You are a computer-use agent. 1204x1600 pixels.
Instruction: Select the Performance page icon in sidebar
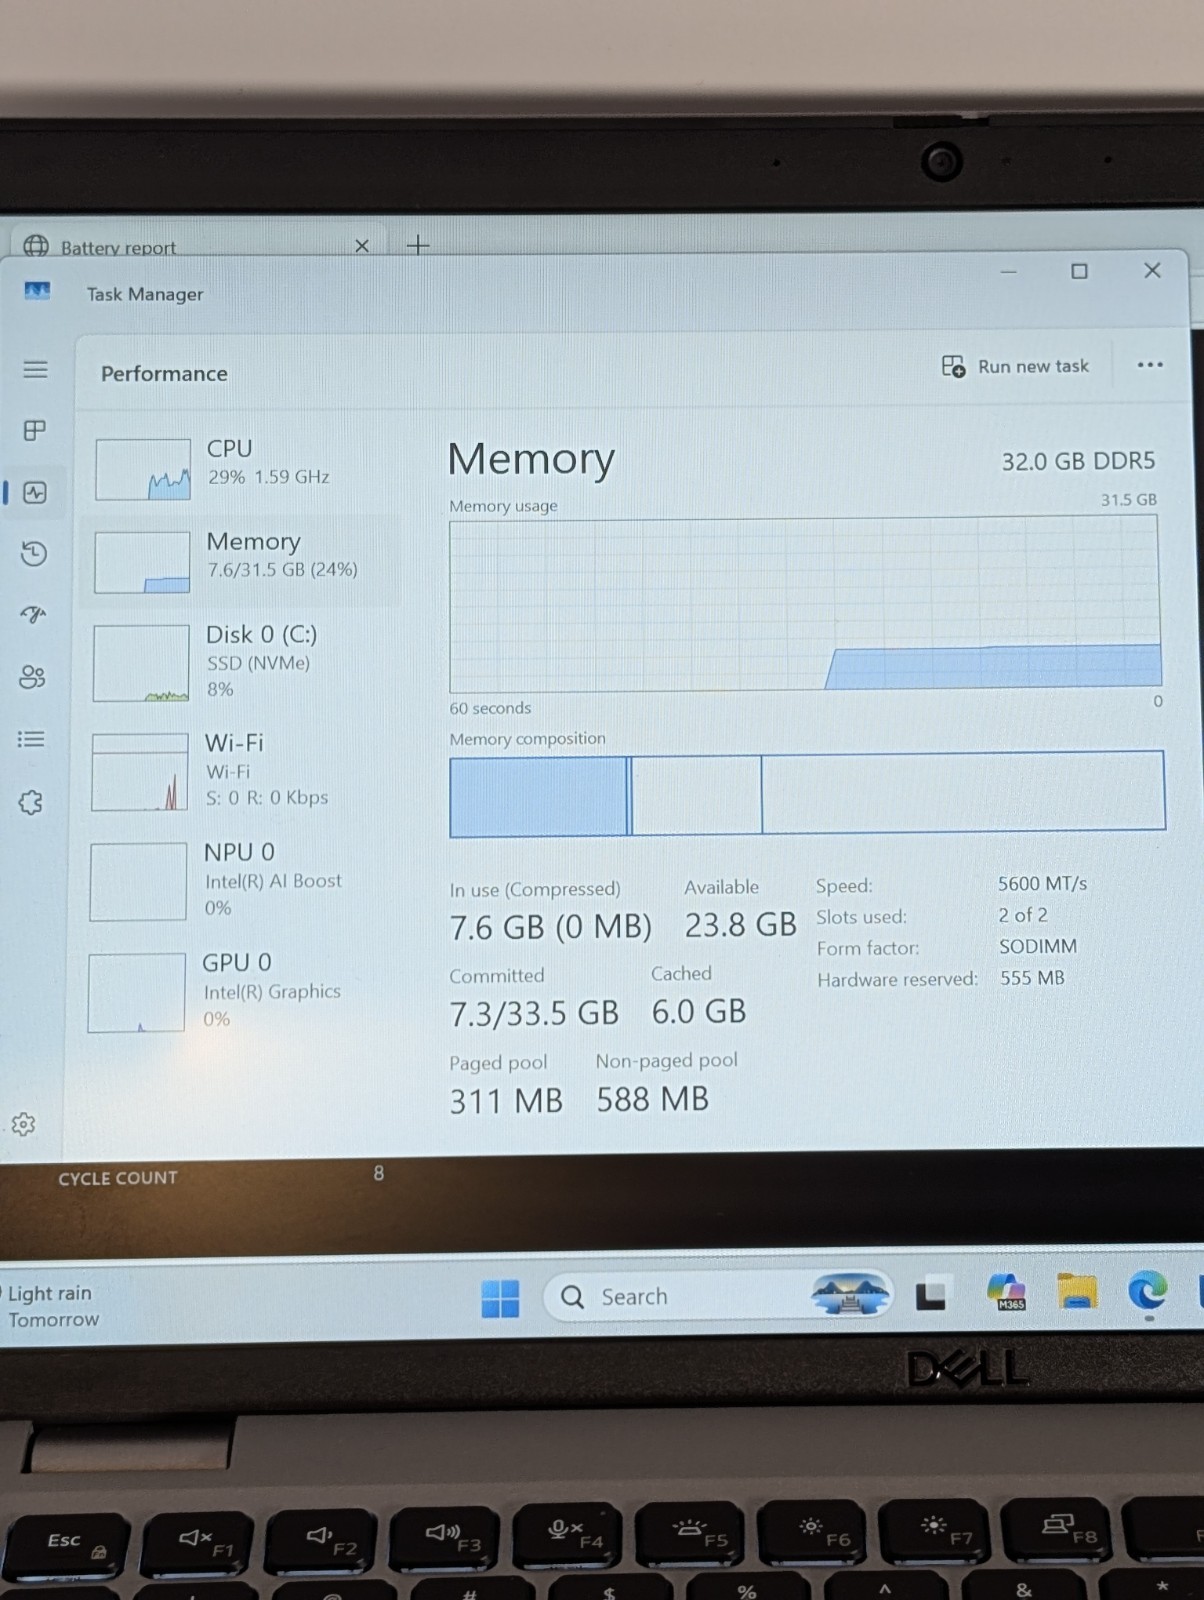pos(35,492)
